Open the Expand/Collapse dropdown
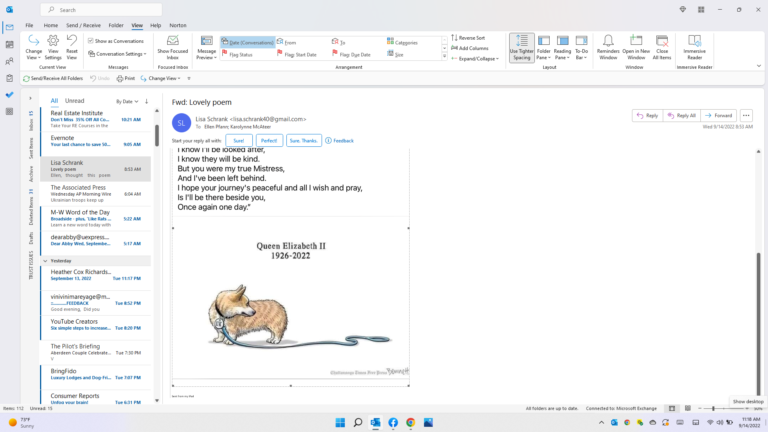The width and height of the screenshot is (768, 432). pos(475,59)
